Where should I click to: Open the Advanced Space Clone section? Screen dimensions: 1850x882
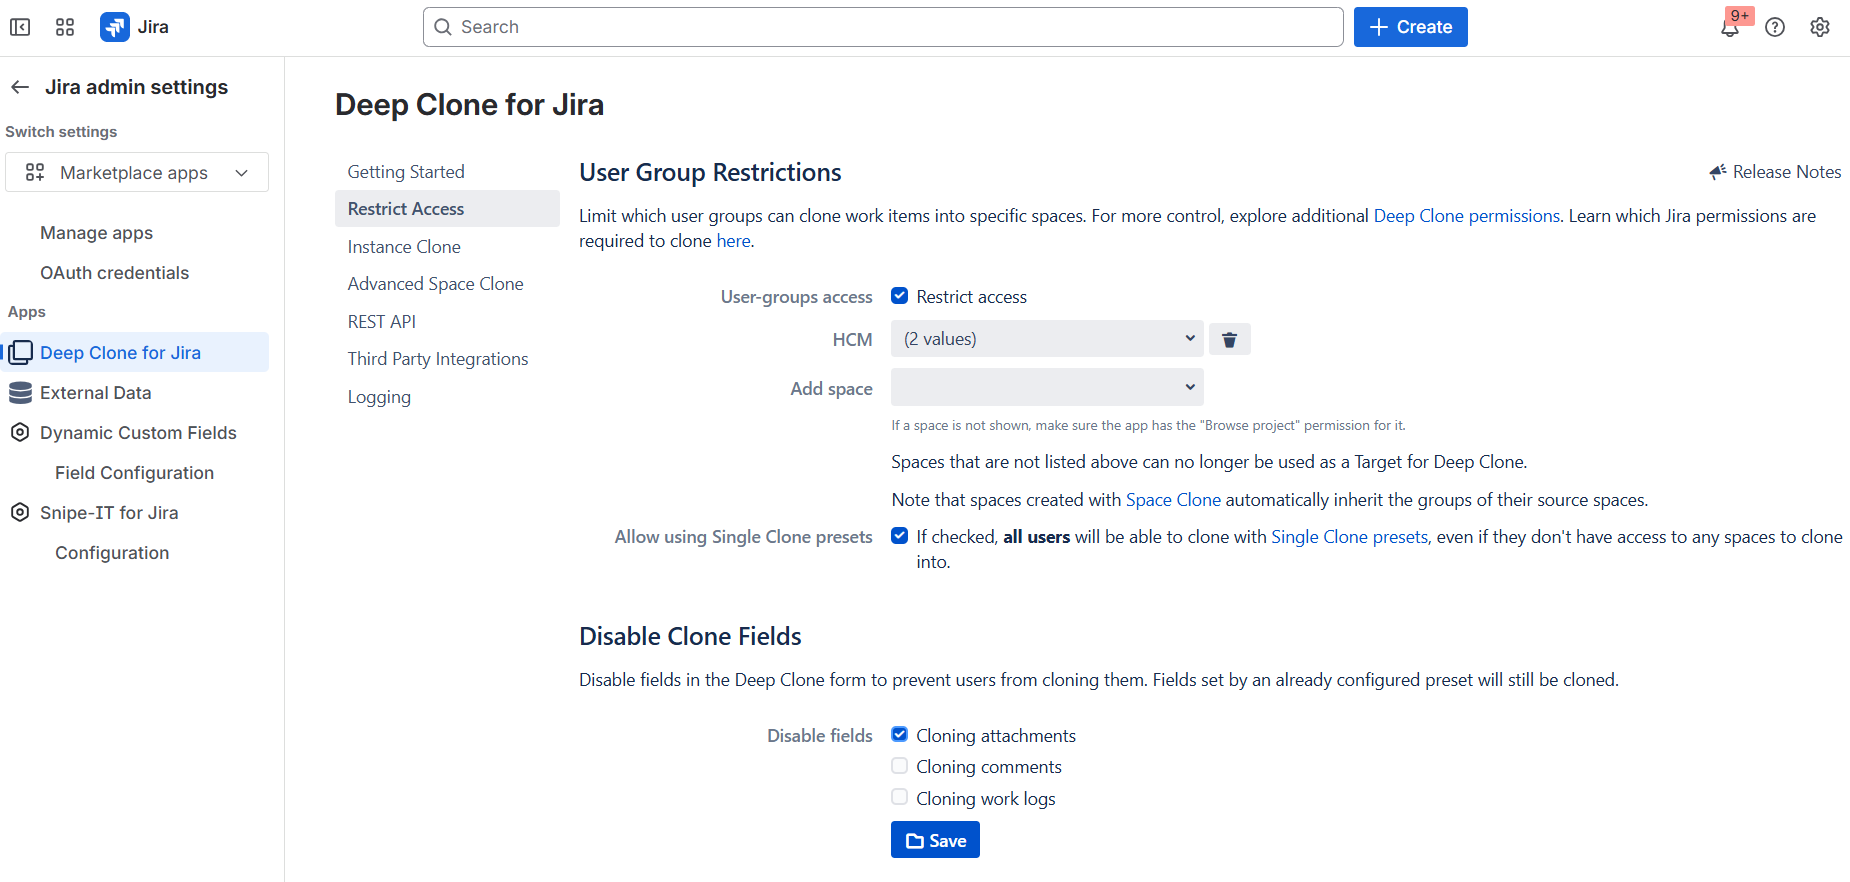[435, 284]
